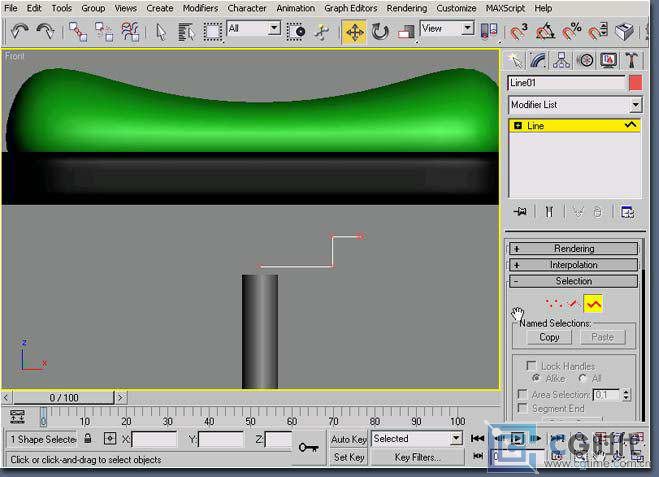659x477 pixels.
Task: Toggle the Angle Snap icon
Action: pyautogui.click(x=545, y=32)
